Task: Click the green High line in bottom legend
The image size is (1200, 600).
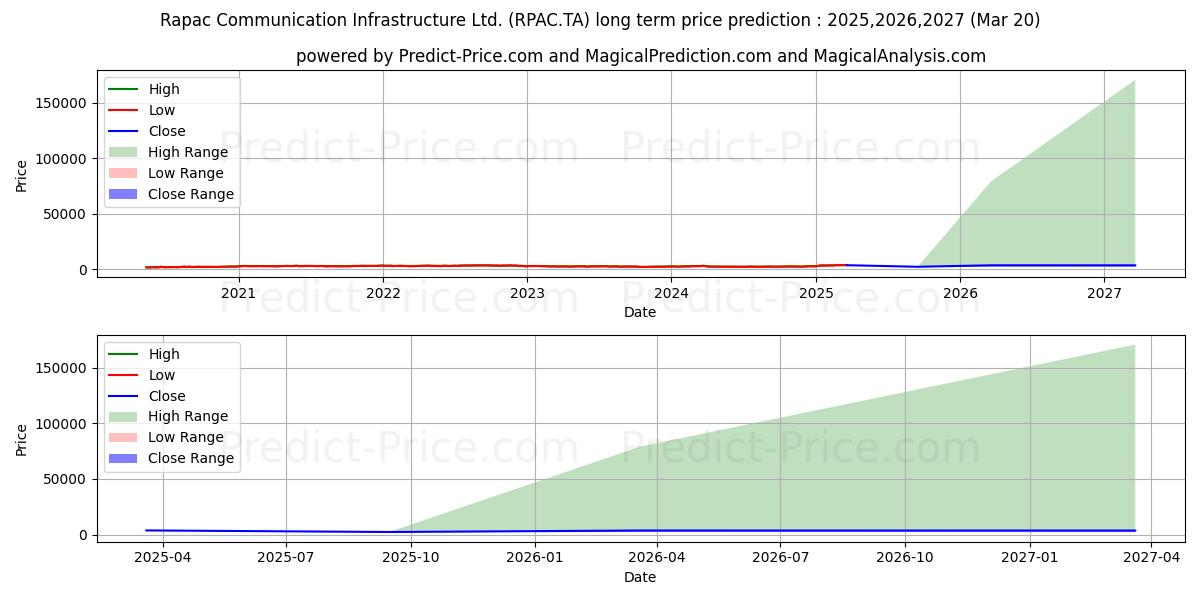Action: pyautogui.click(x=126, y=354)
